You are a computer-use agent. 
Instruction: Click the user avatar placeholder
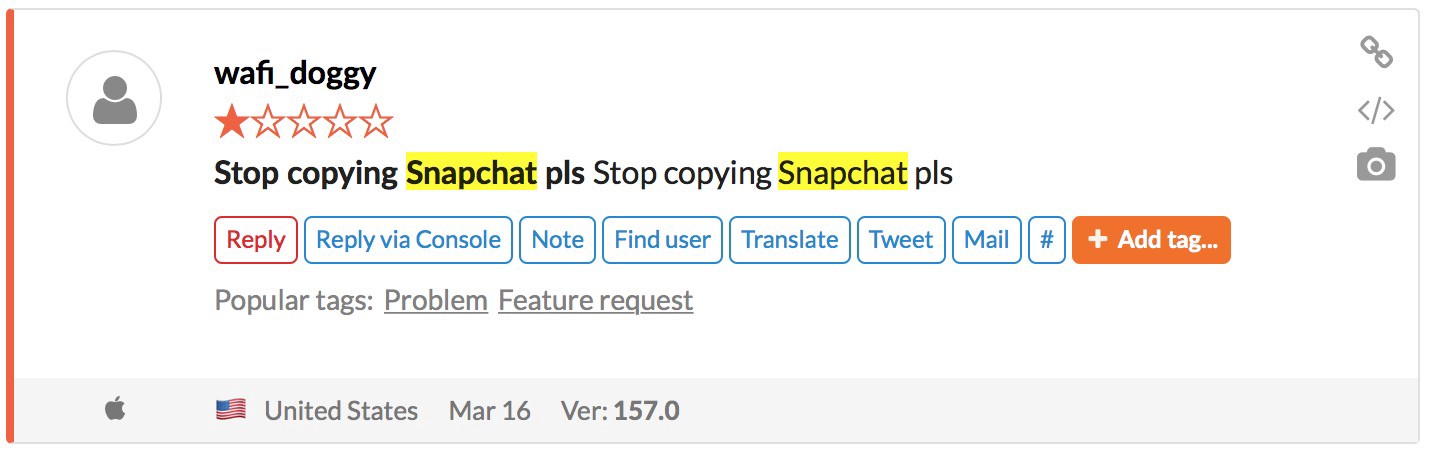[114, 98]
